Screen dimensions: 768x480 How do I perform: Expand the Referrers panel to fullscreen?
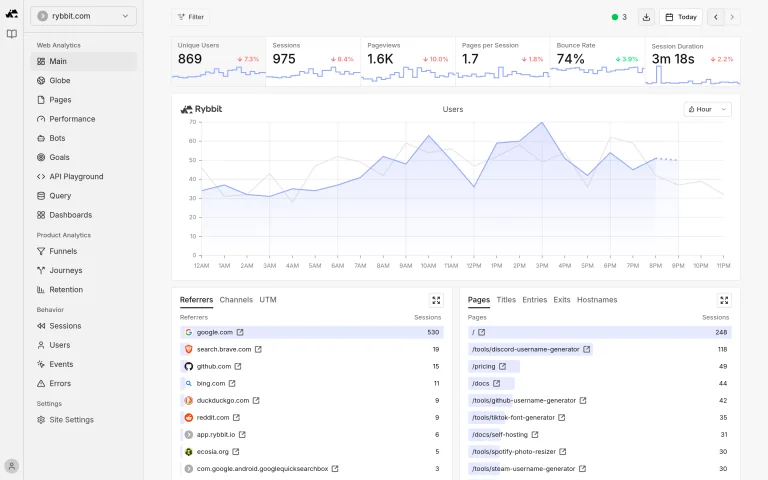click(436, 300)
